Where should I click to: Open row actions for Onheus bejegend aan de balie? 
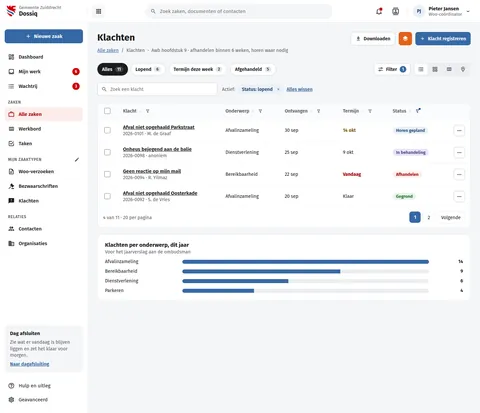459,152
